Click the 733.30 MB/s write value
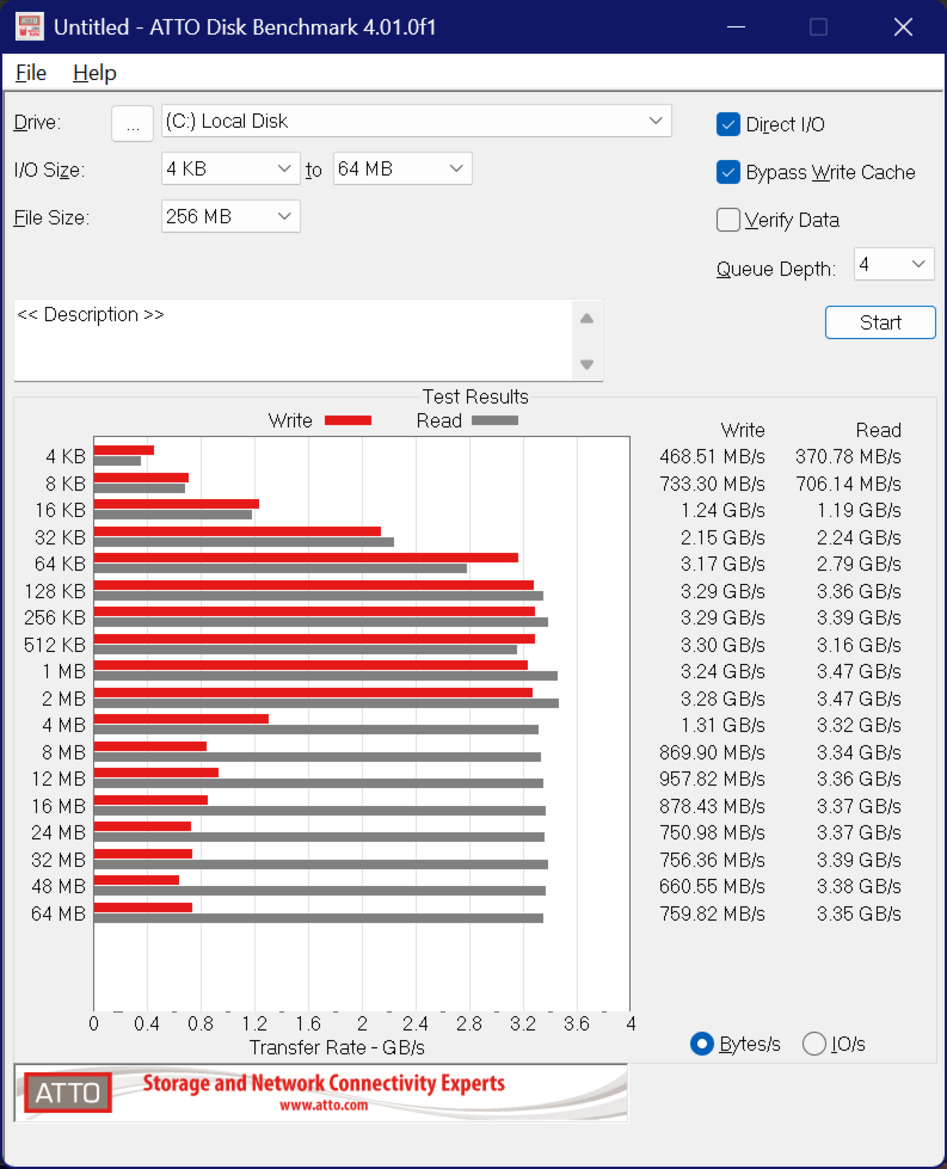This screenshot has height=1169, width=947. (712, 484)
